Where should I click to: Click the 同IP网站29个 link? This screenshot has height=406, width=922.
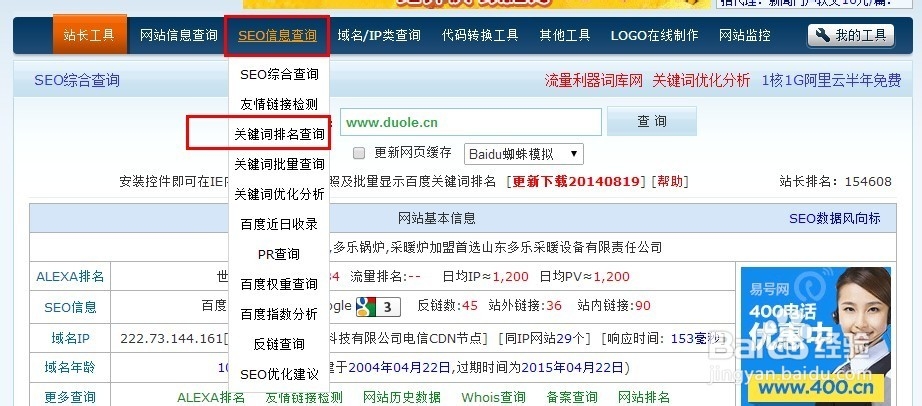(543, 338)
